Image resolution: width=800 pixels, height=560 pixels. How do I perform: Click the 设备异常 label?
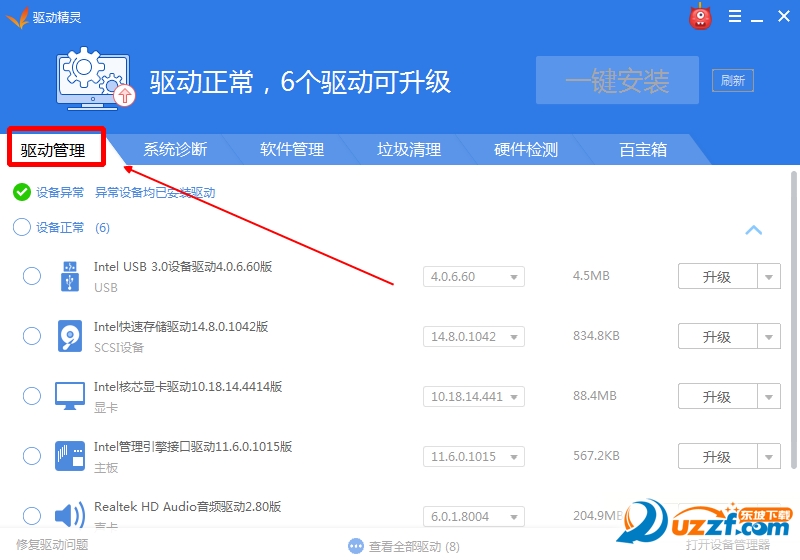click(x=60, y=192)
